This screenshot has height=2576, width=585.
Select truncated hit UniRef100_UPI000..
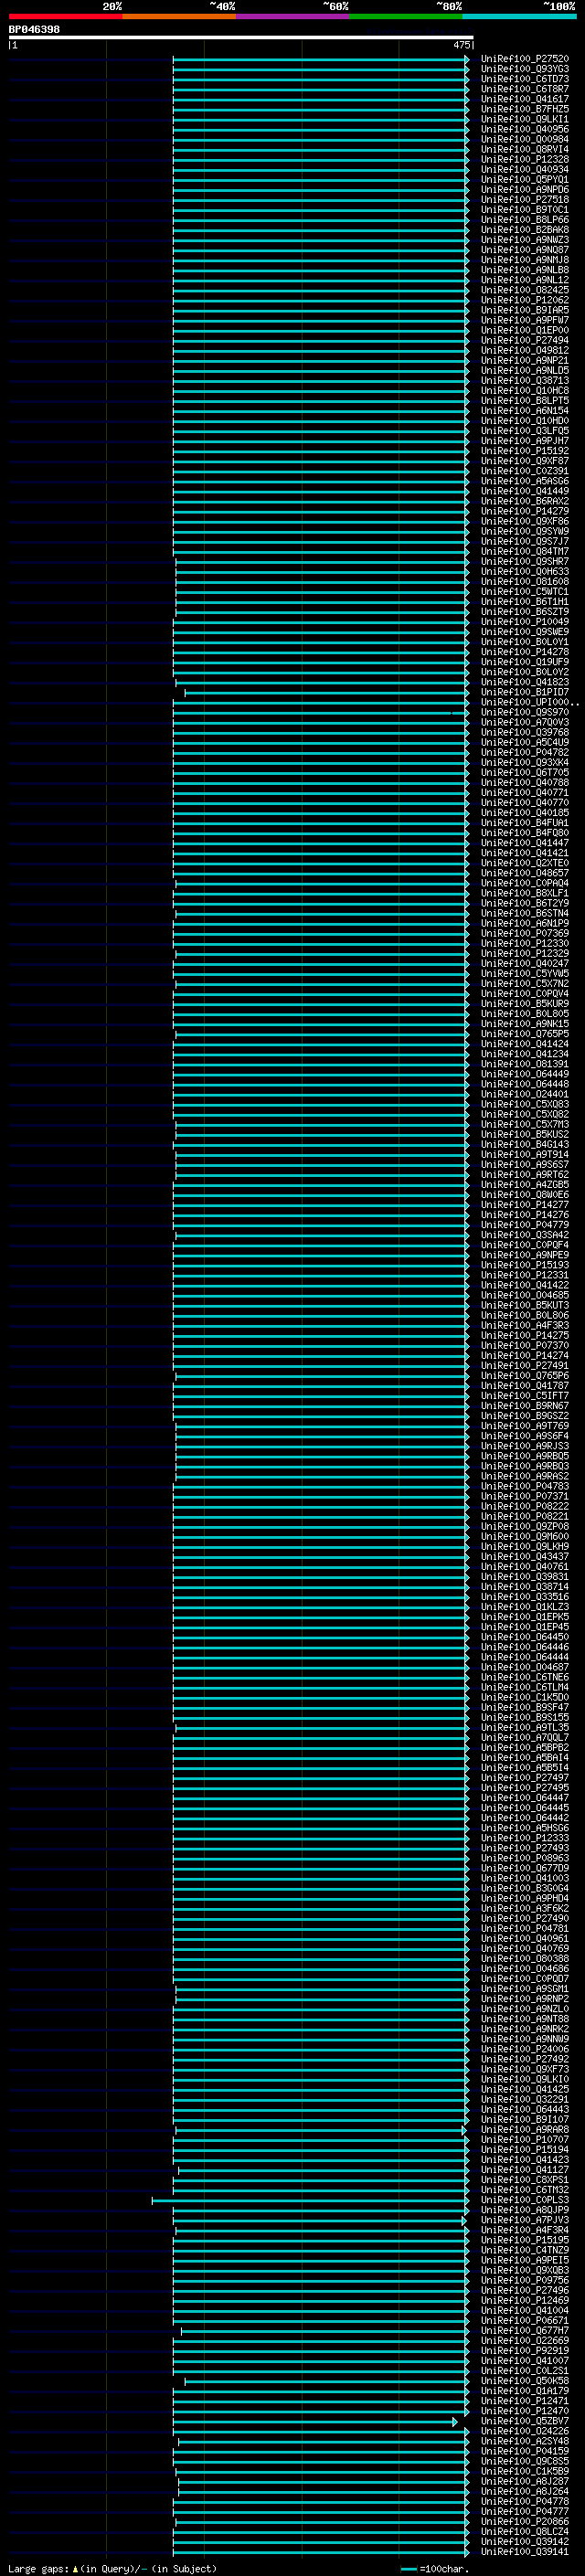coord(529,702)
